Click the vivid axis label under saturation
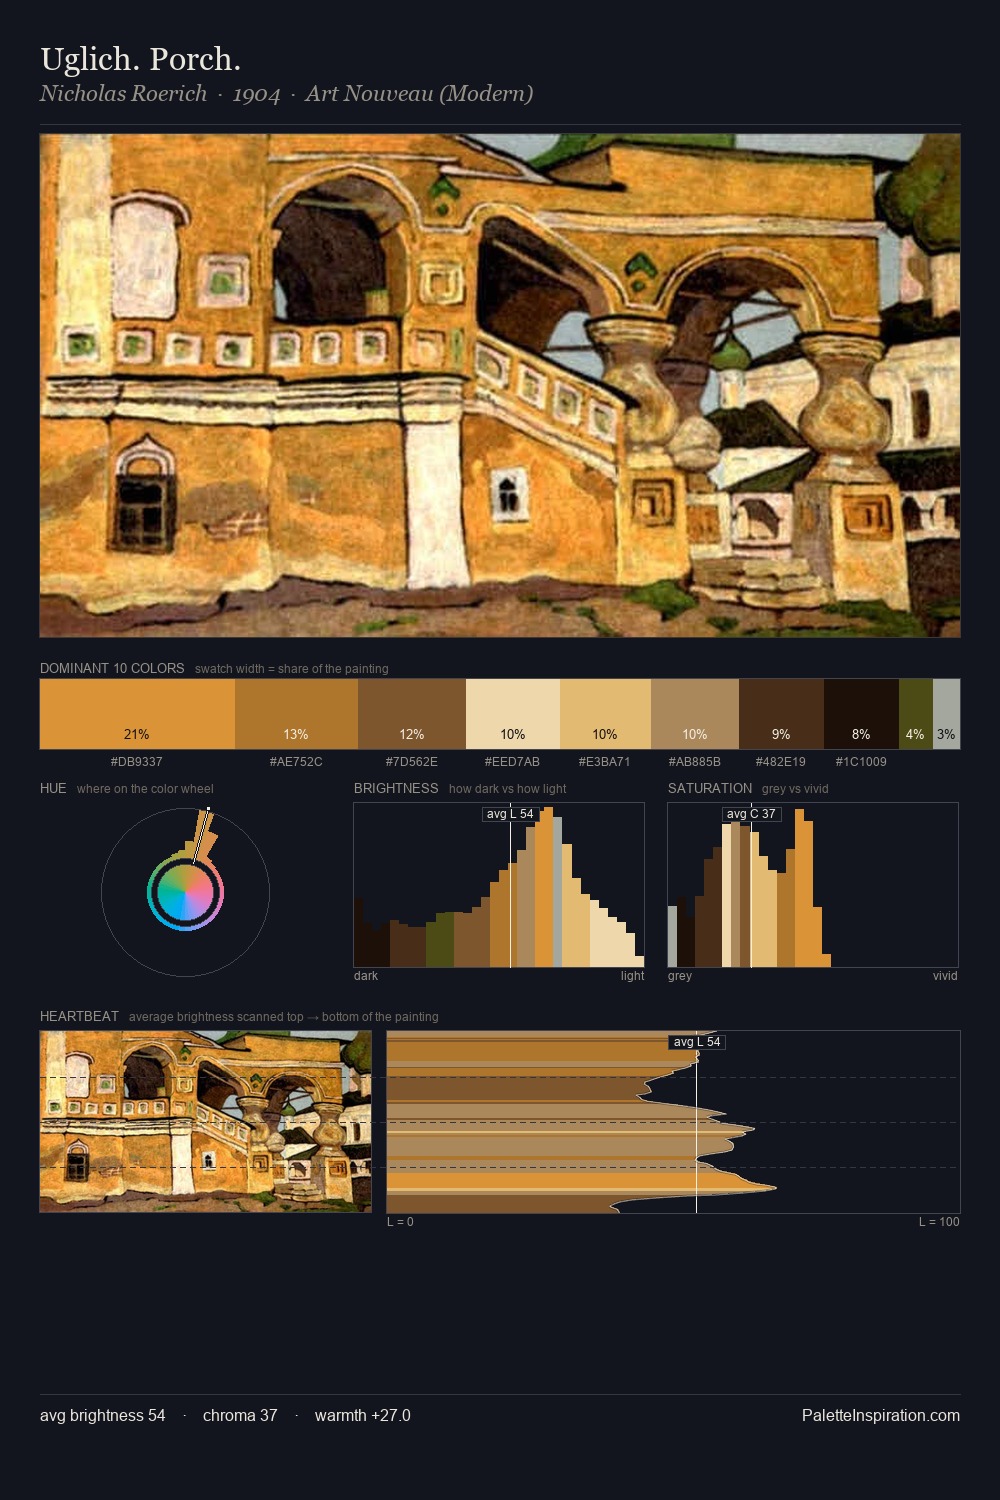 [945, 976]
